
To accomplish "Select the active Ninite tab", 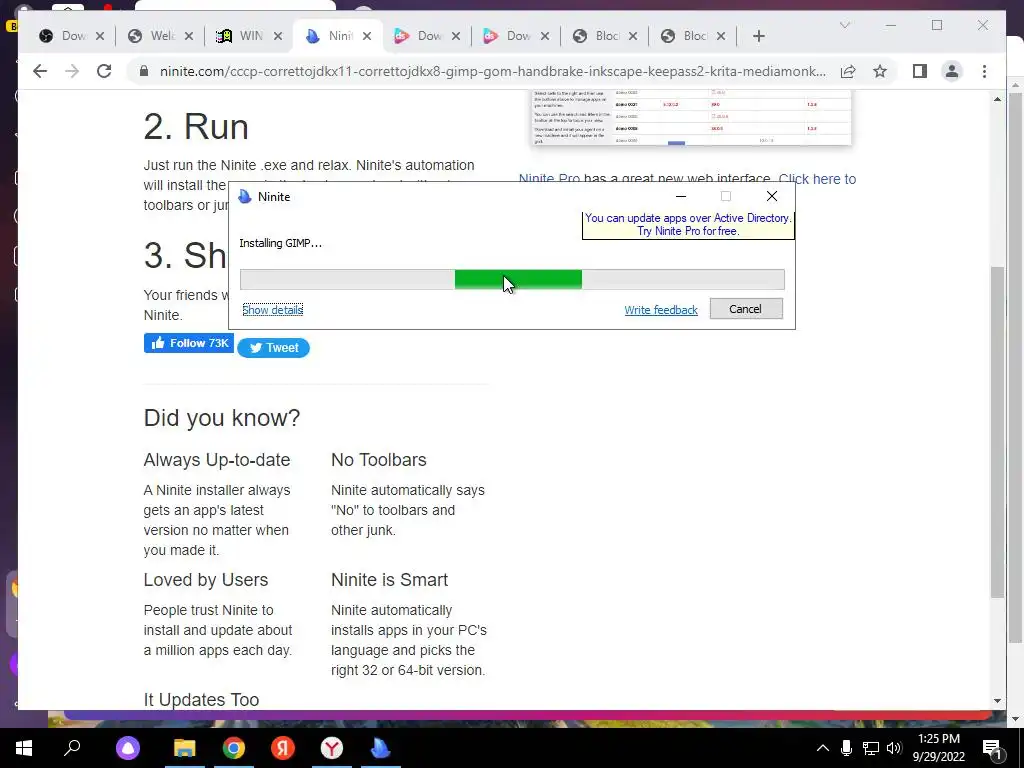I will [338, 36].
